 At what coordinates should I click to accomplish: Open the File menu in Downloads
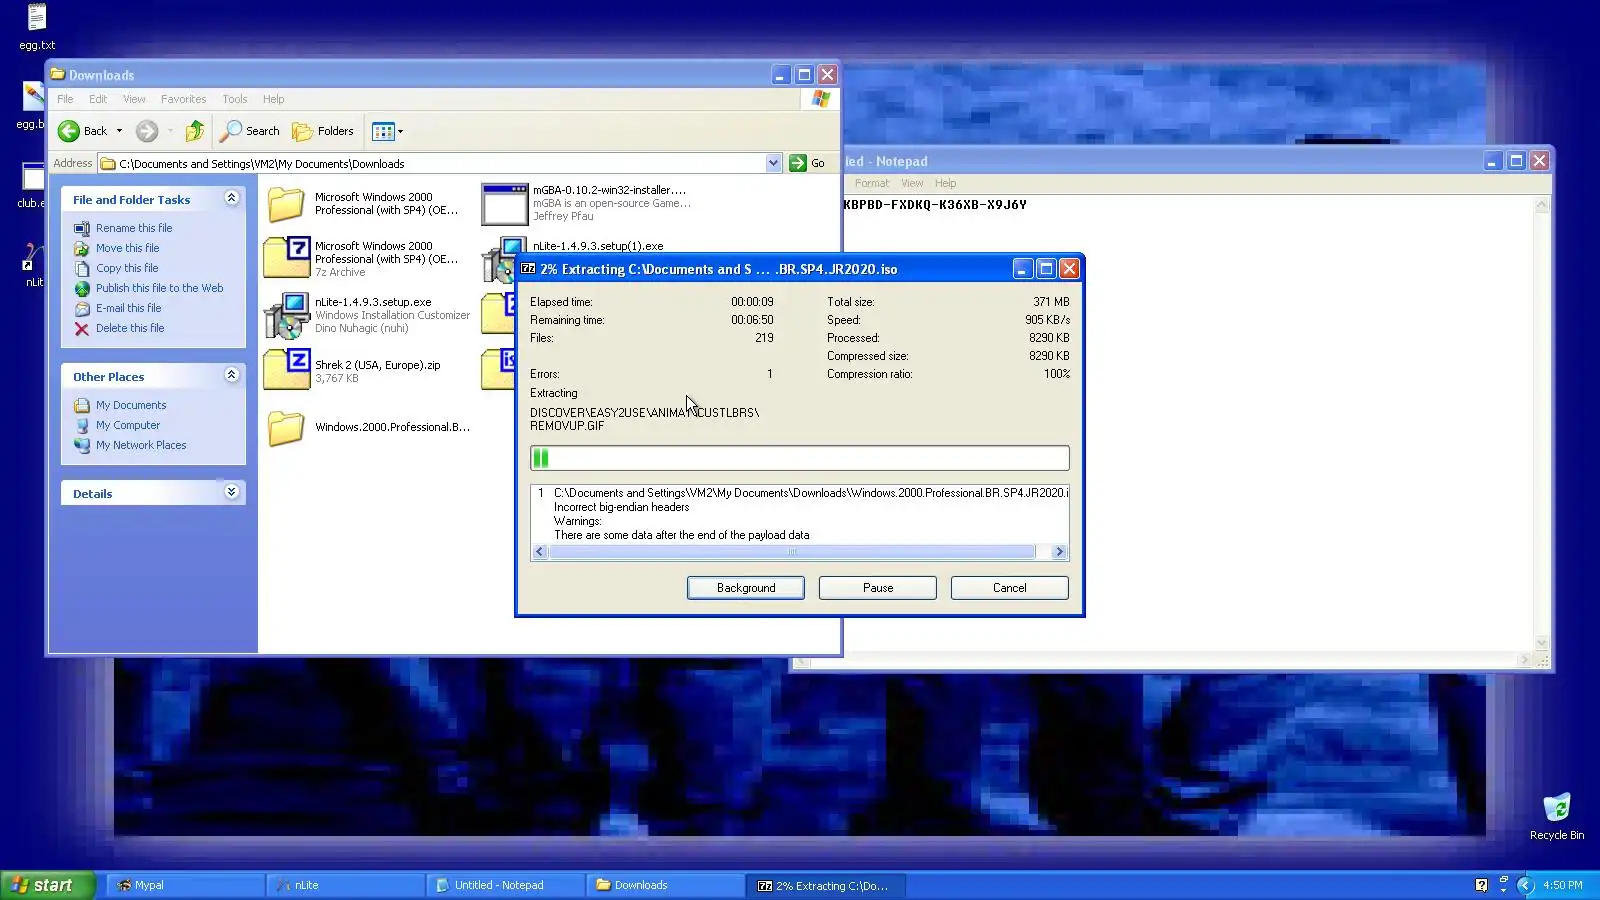[65, 99]
